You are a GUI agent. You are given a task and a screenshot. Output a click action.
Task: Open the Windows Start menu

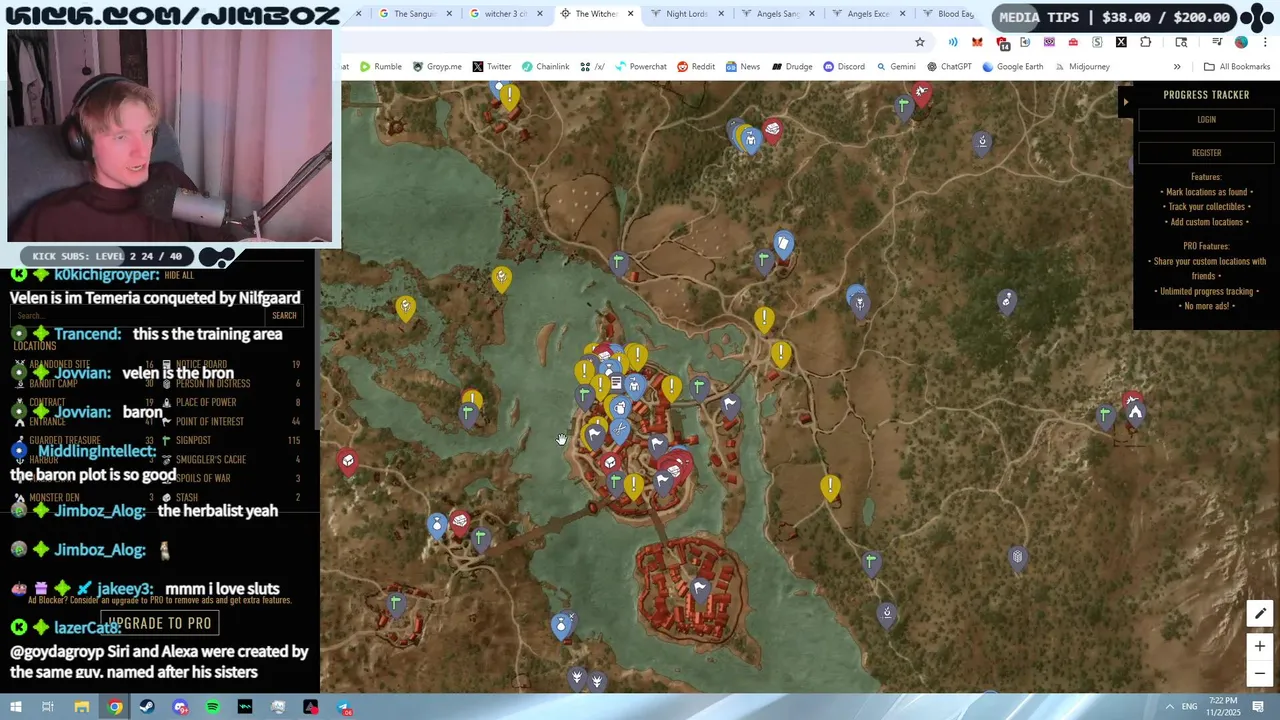(15, 707)
